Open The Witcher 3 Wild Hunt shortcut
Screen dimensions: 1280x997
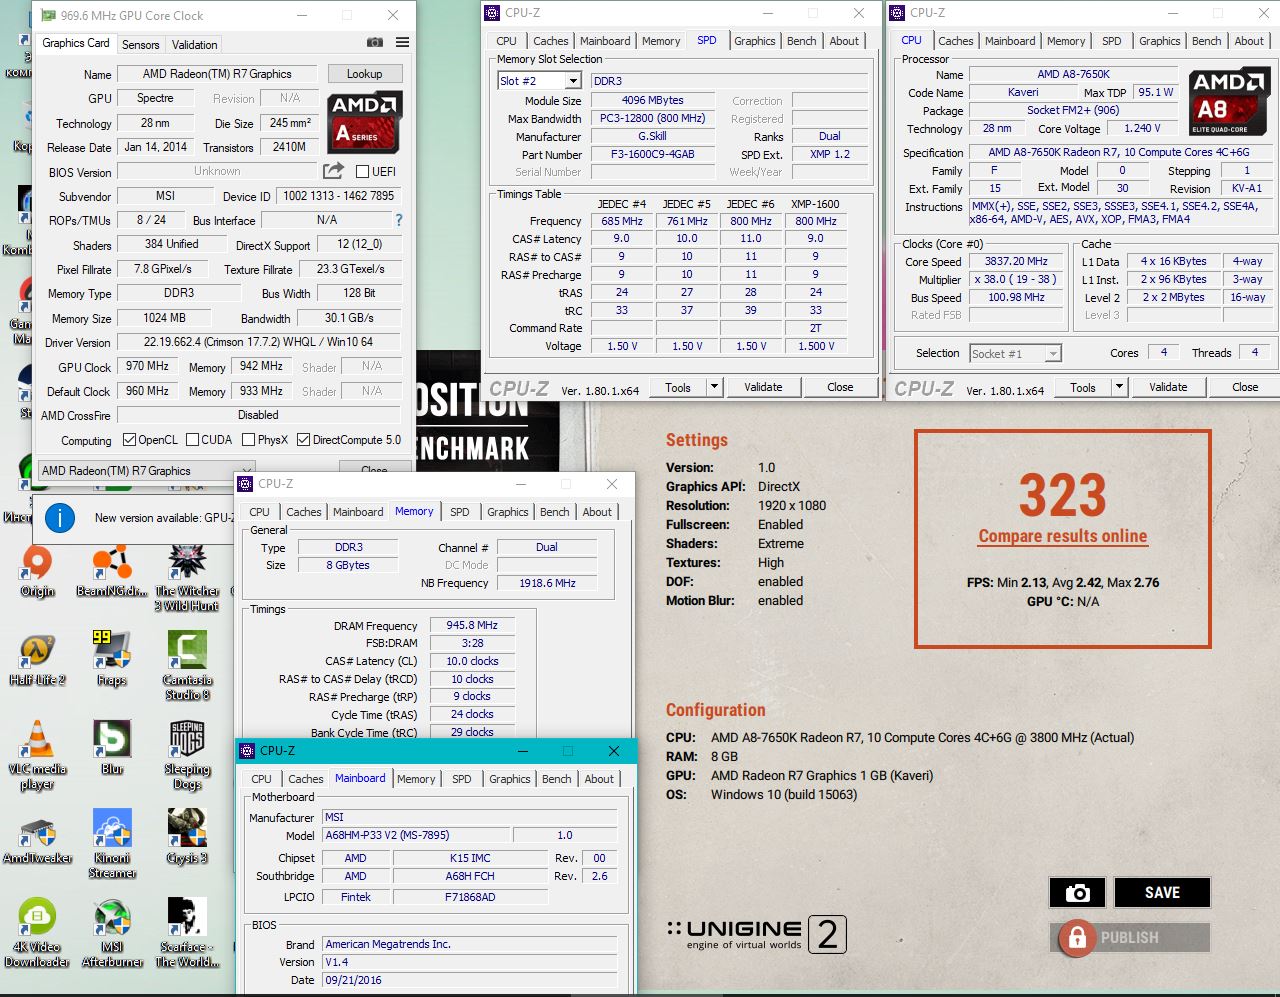click(187, 578)
